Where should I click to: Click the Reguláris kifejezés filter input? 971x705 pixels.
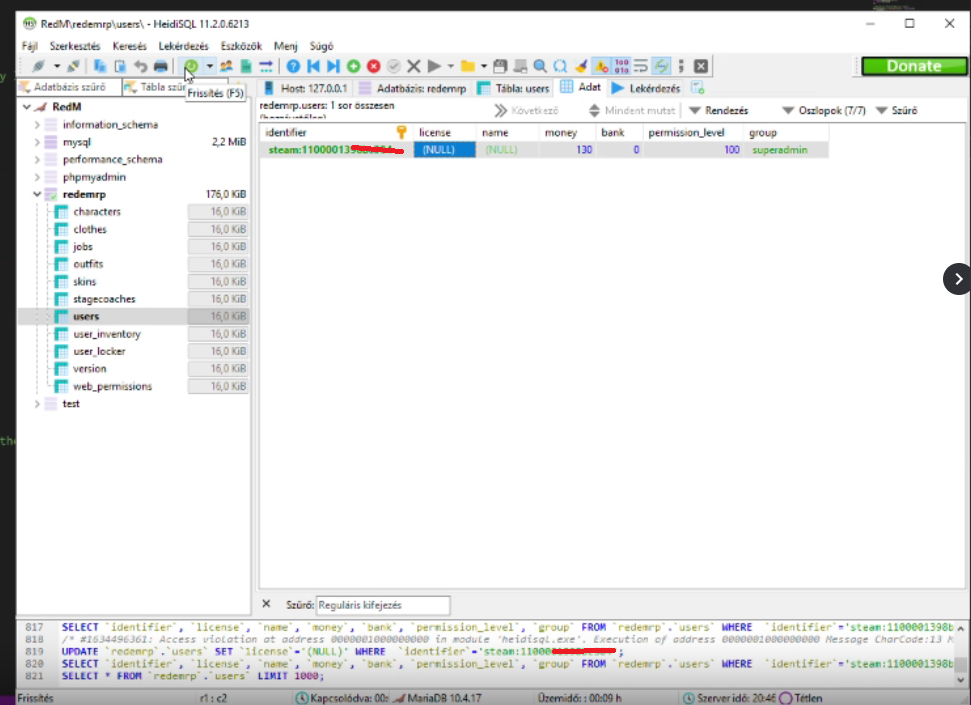383,605
